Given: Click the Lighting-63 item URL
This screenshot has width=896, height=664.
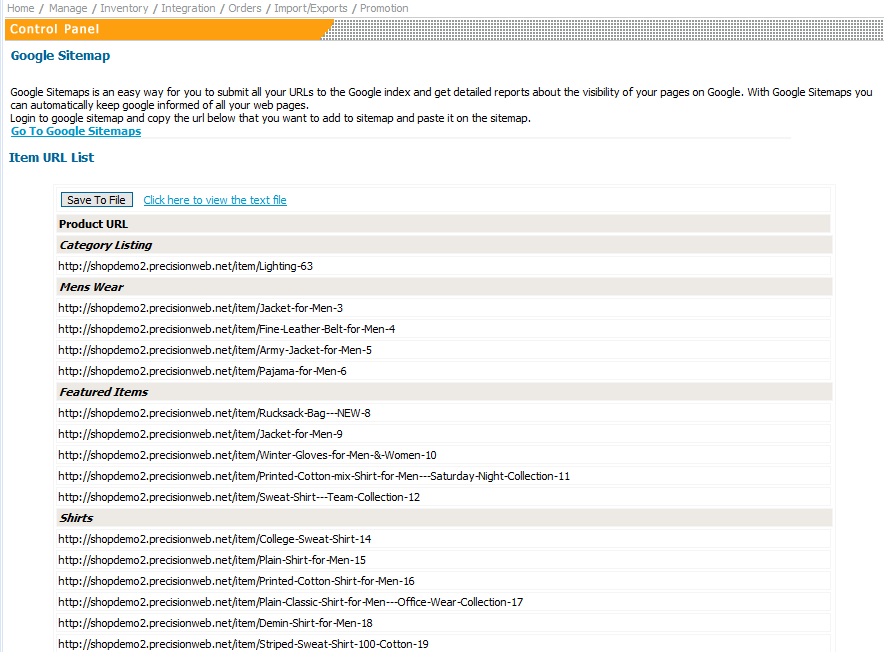Looking at the screenshot, I should click(186, 266).
